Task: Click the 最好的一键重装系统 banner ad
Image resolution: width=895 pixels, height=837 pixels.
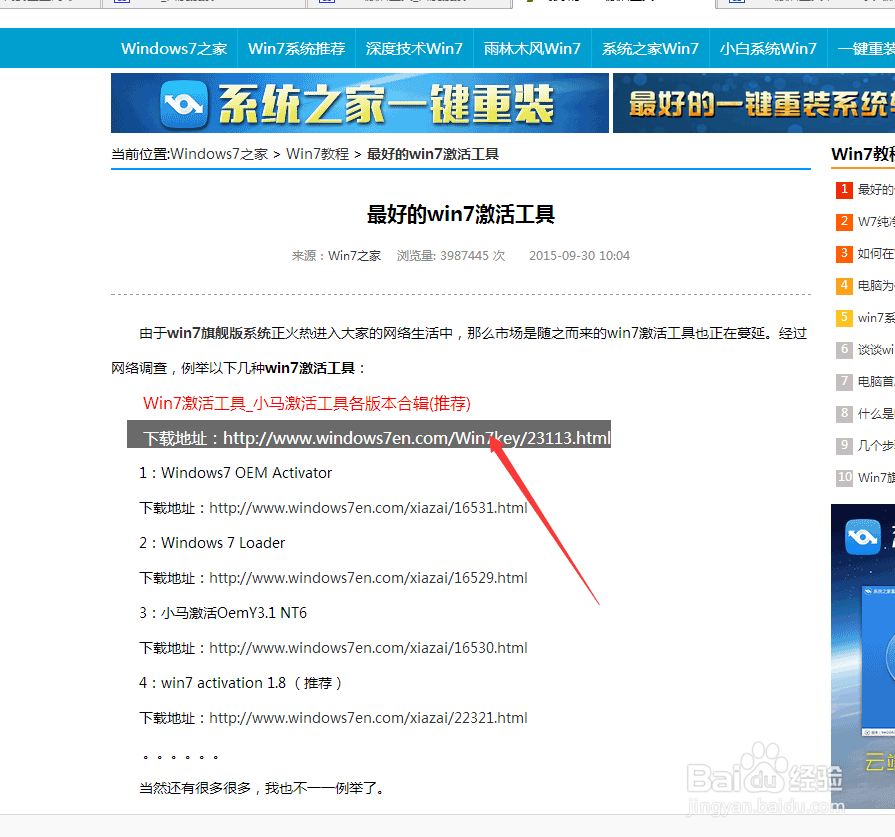Action: coord(754,103)
